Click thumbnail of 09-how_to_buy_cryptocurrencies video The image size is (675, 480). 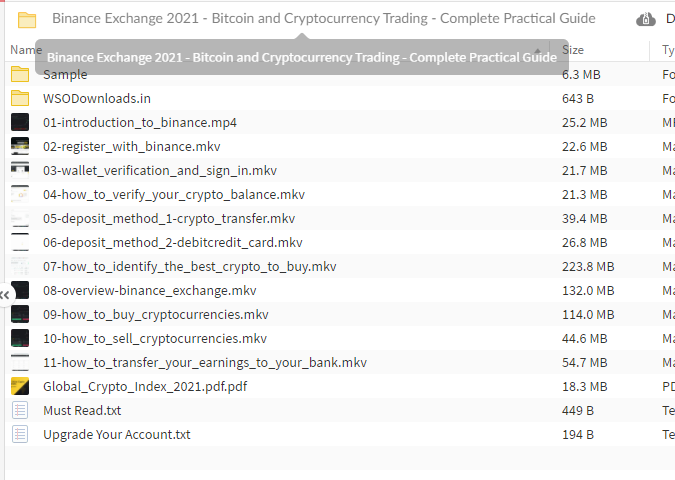[20, 314]
